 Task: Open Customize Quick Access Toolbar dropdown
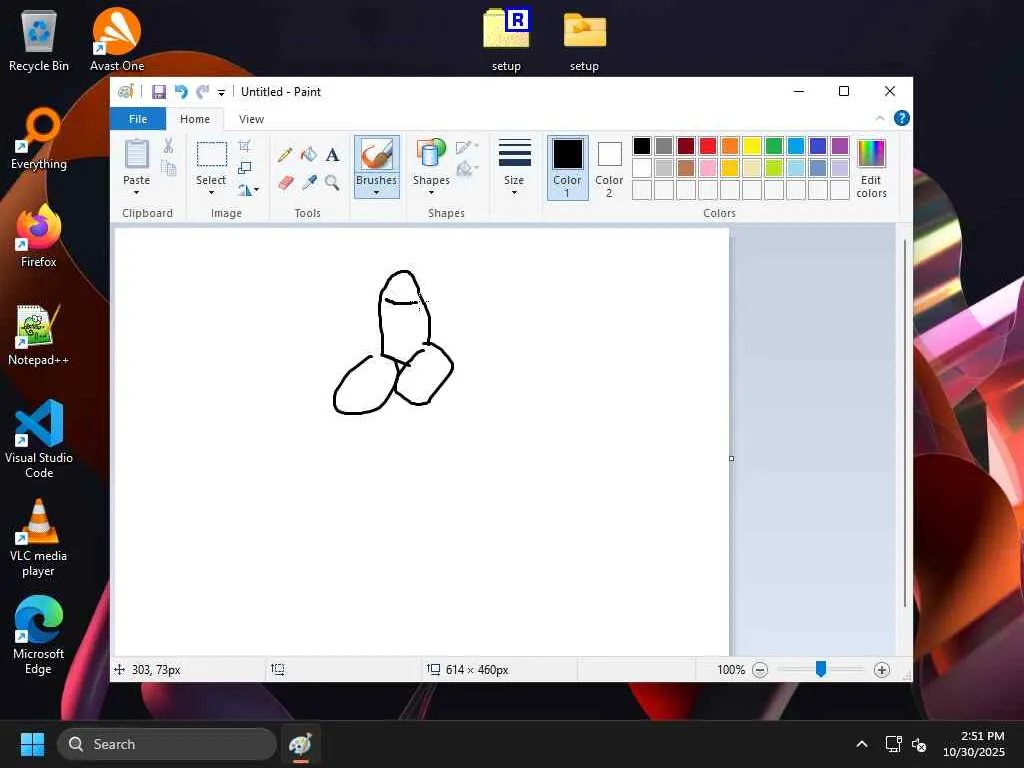pyautogui.click(x=221, y=93)
